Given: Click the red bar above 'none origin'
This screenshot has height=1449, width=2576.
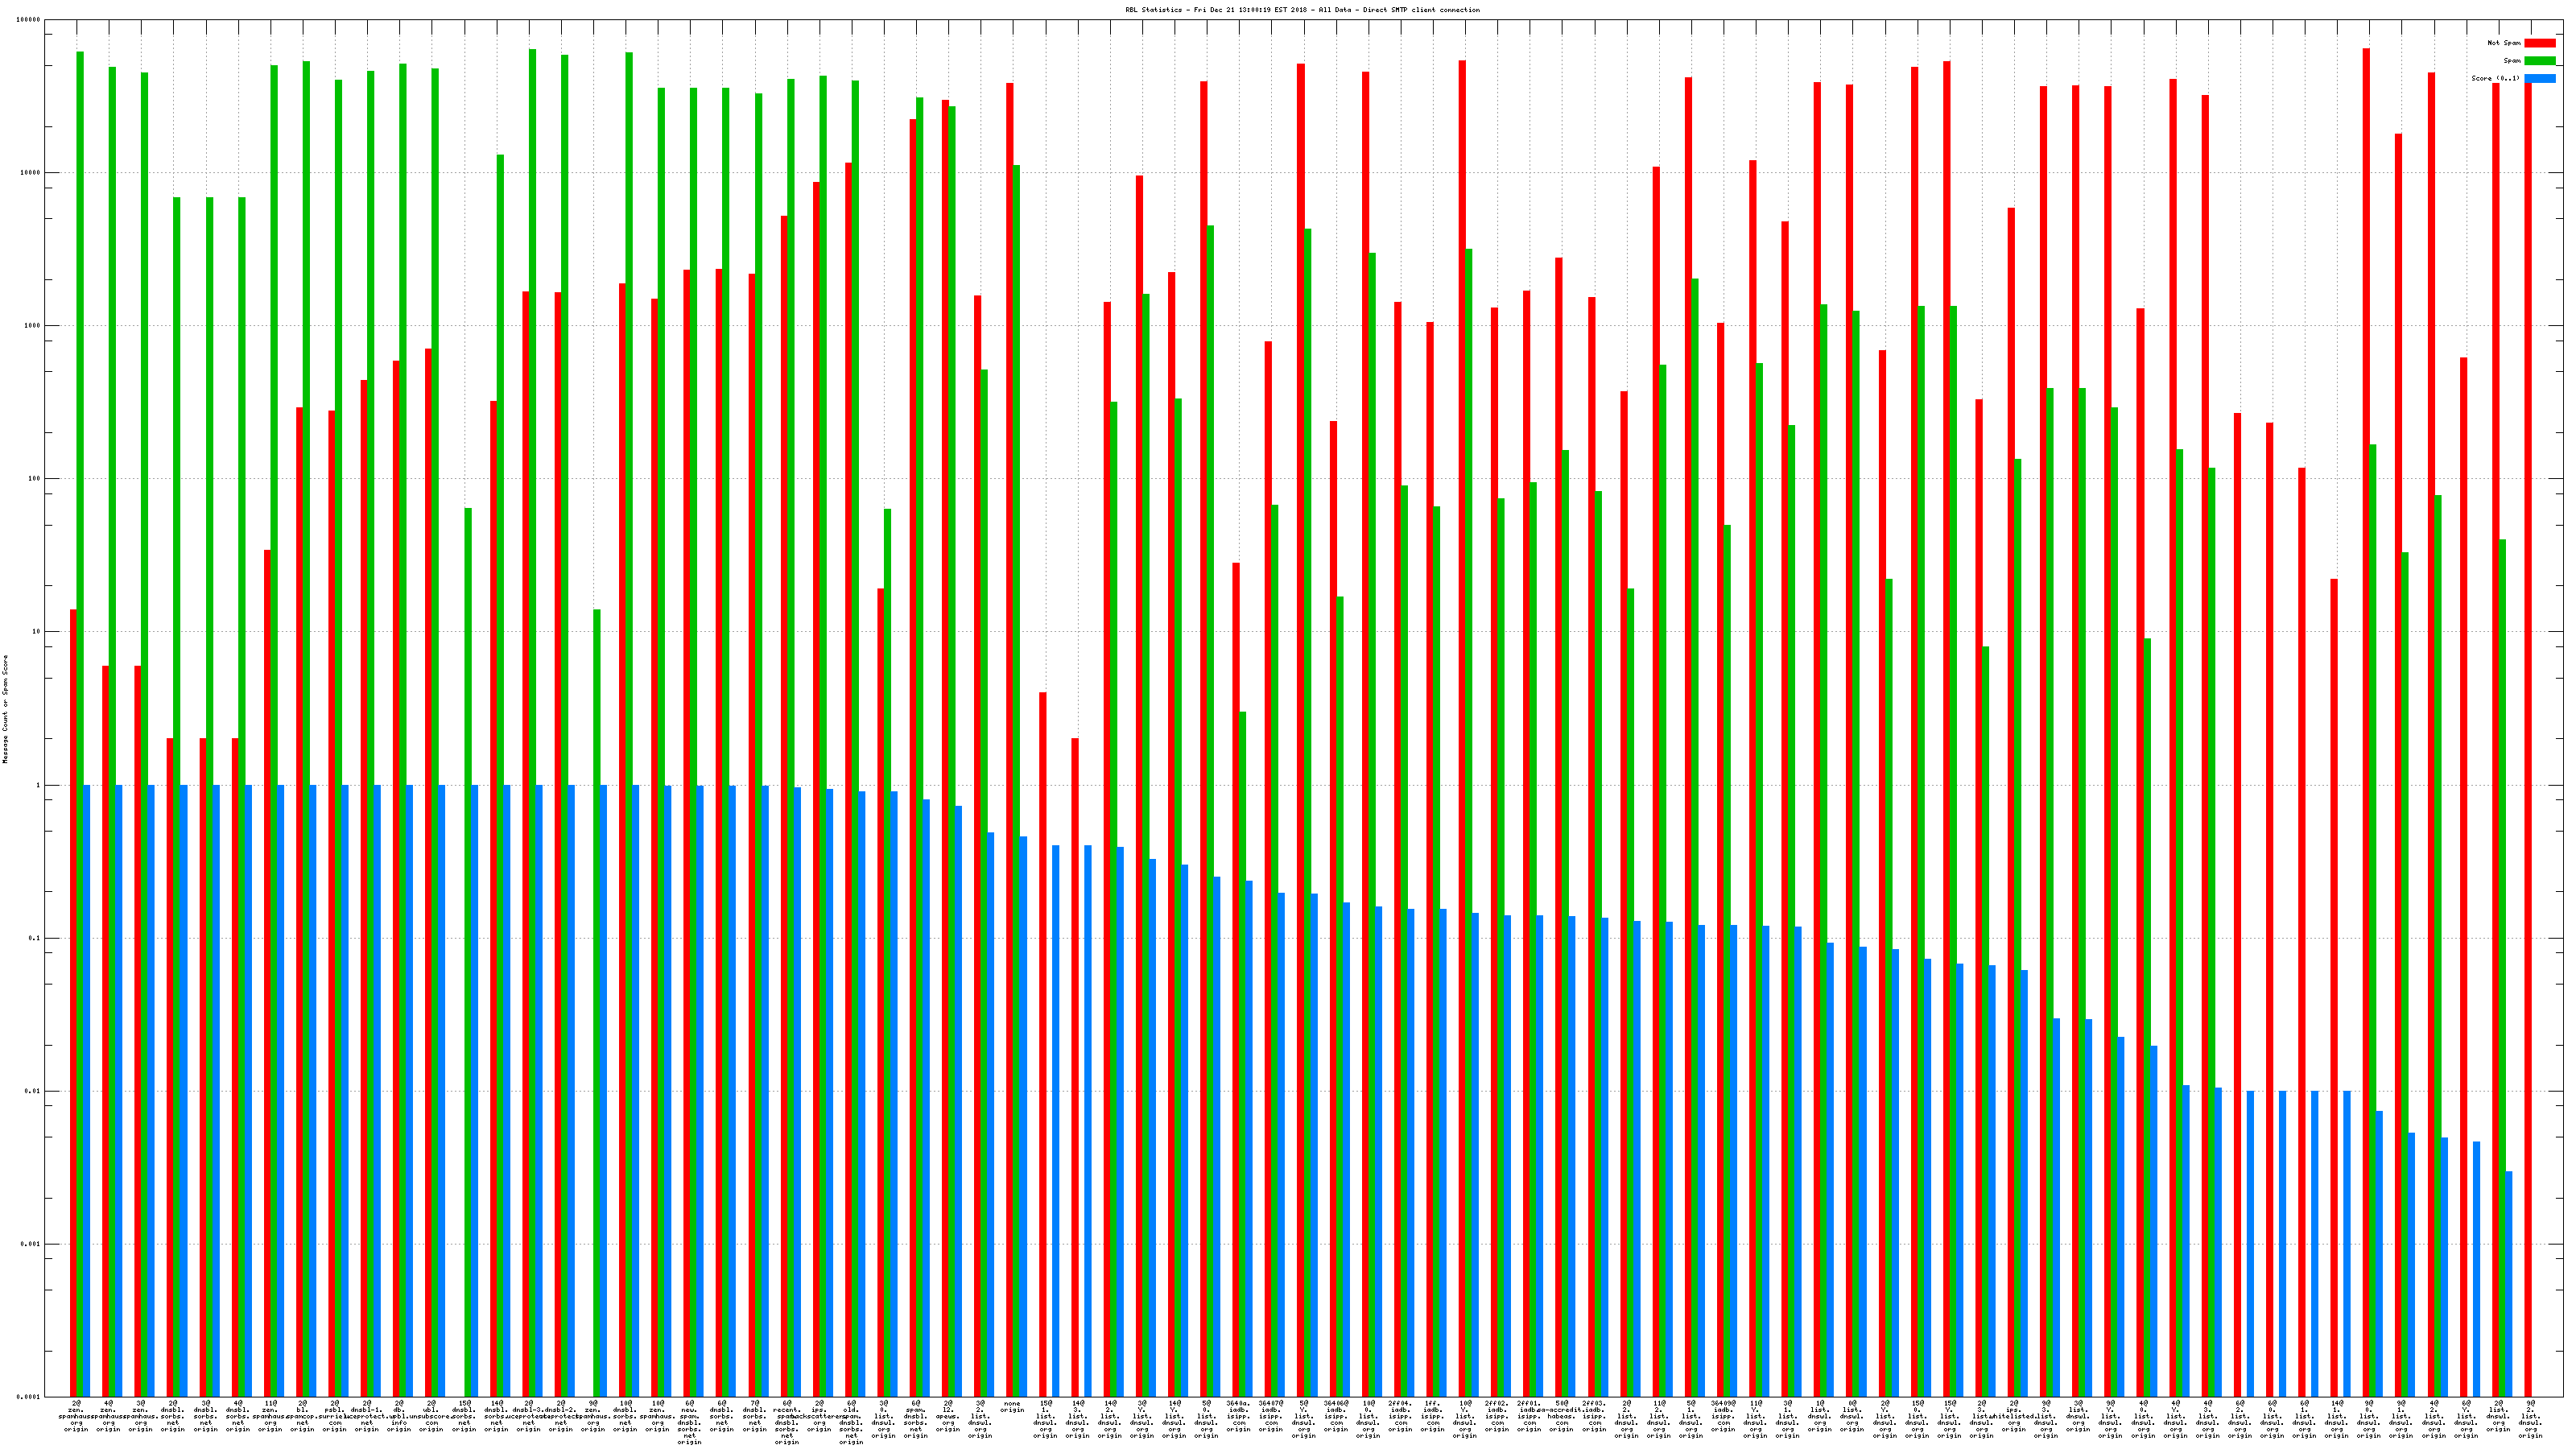Looking at the screenshot, I should [x=1010, y=500].
